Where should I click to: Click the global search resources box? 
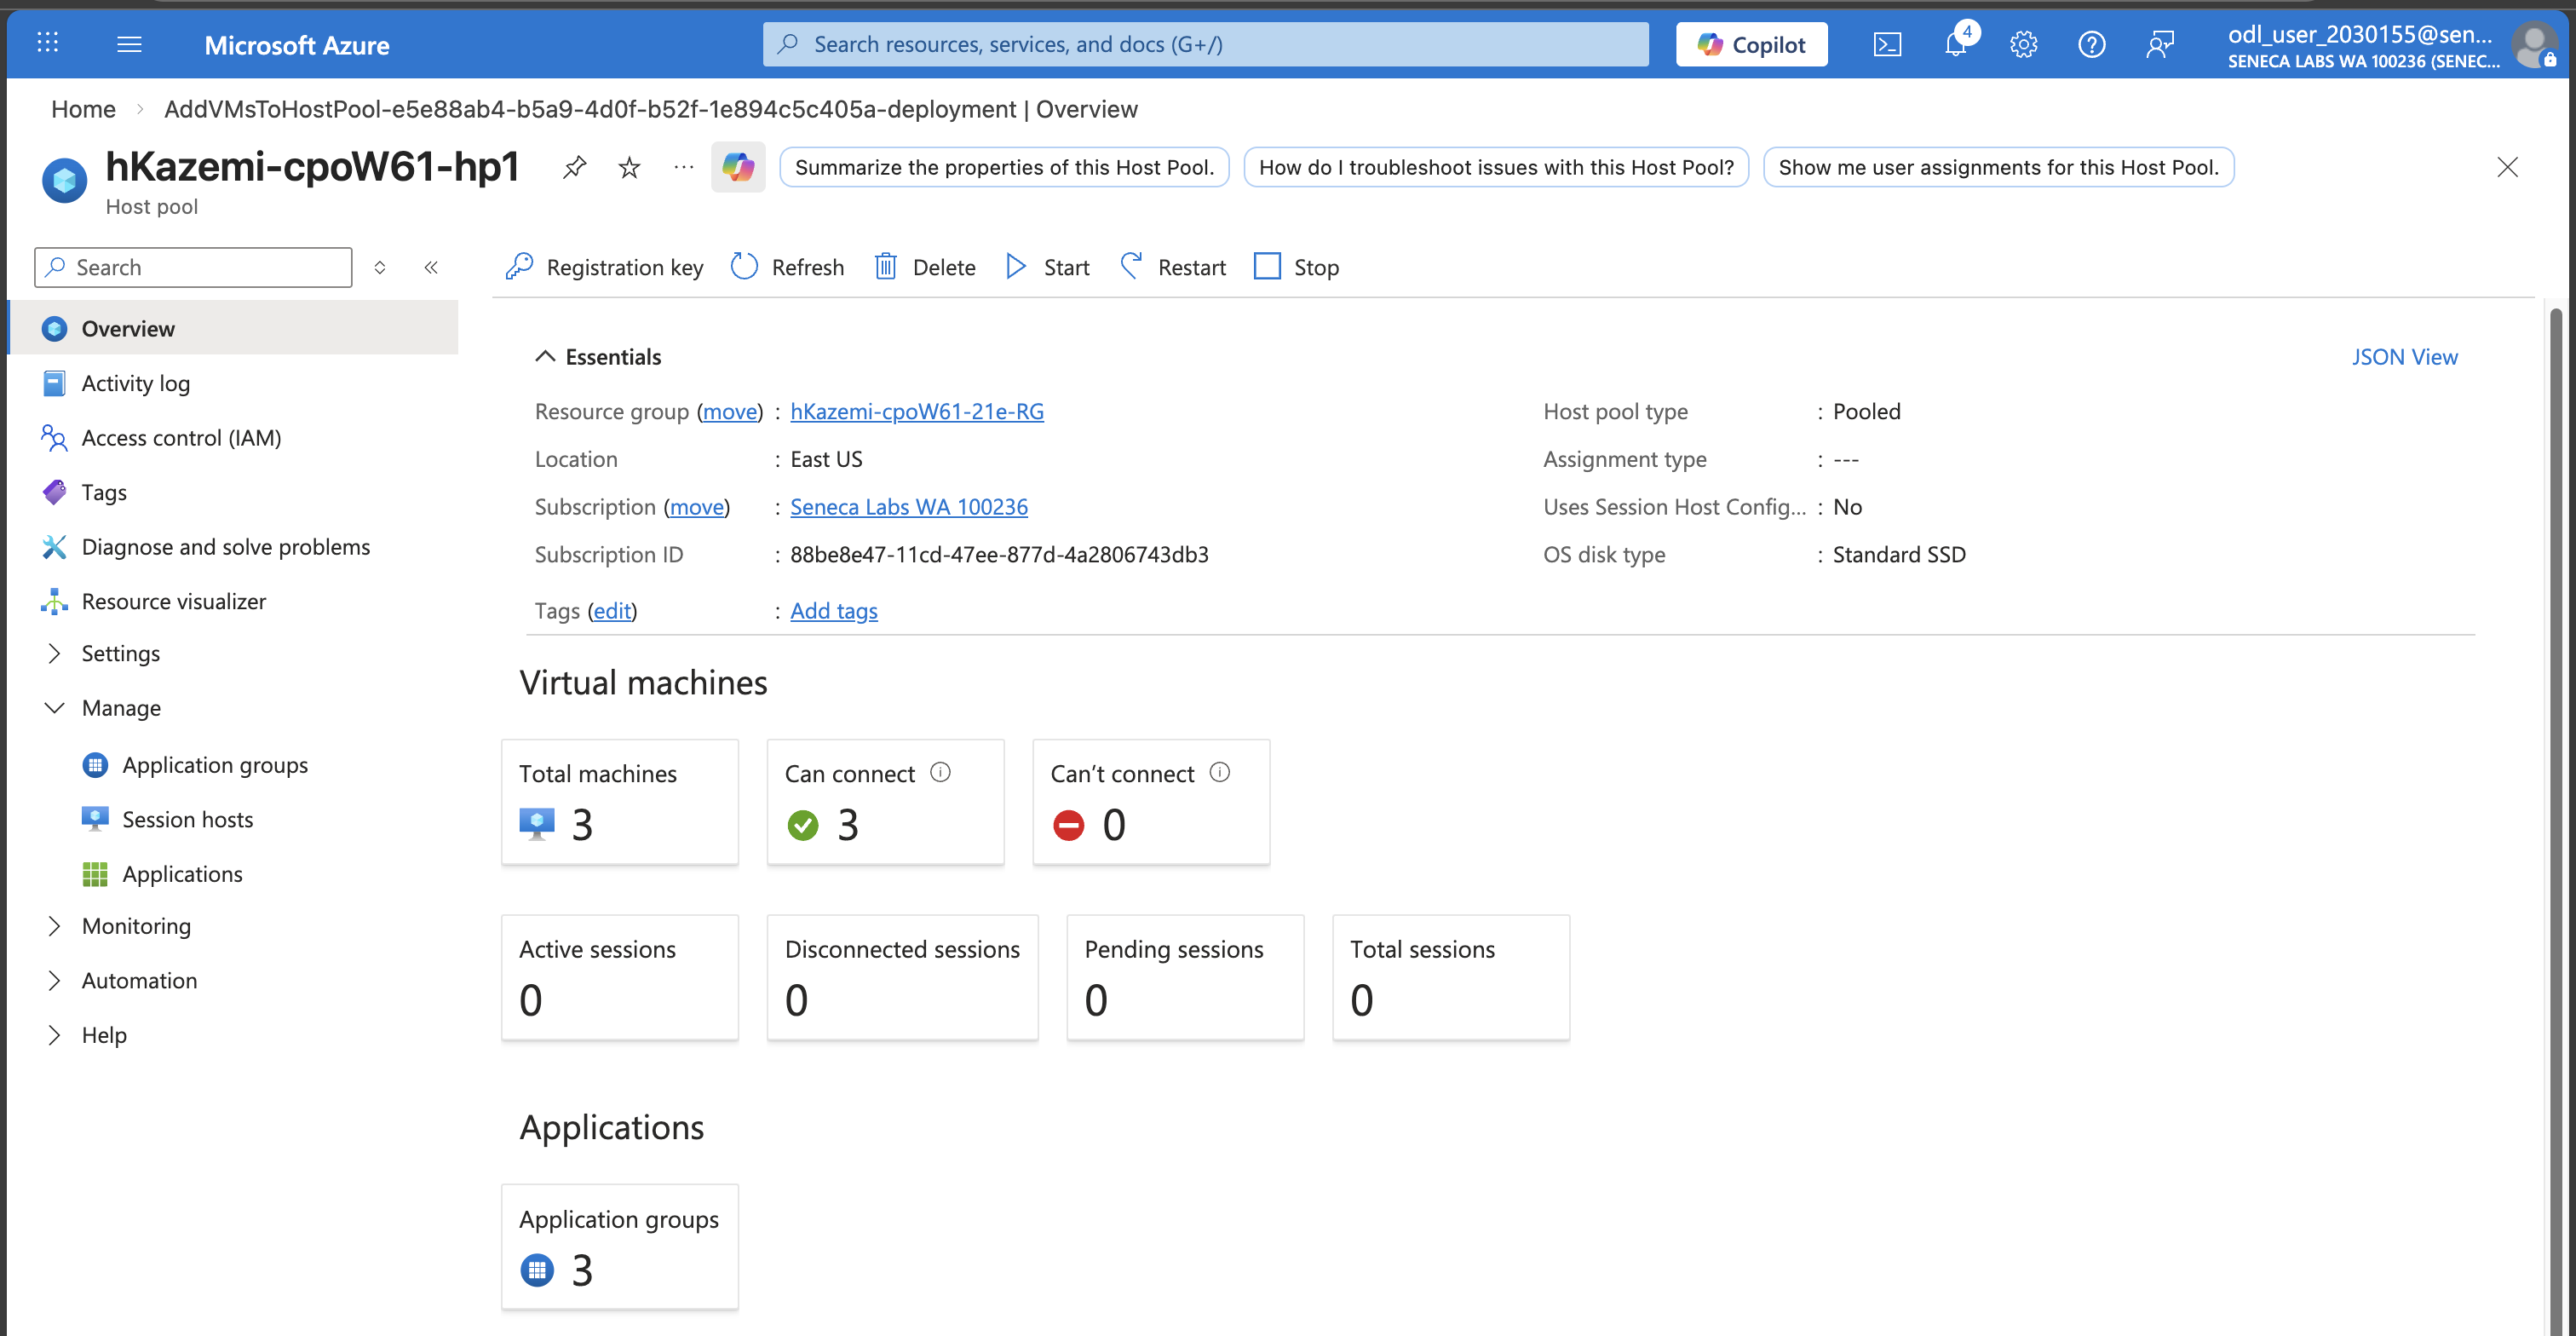1205,44
